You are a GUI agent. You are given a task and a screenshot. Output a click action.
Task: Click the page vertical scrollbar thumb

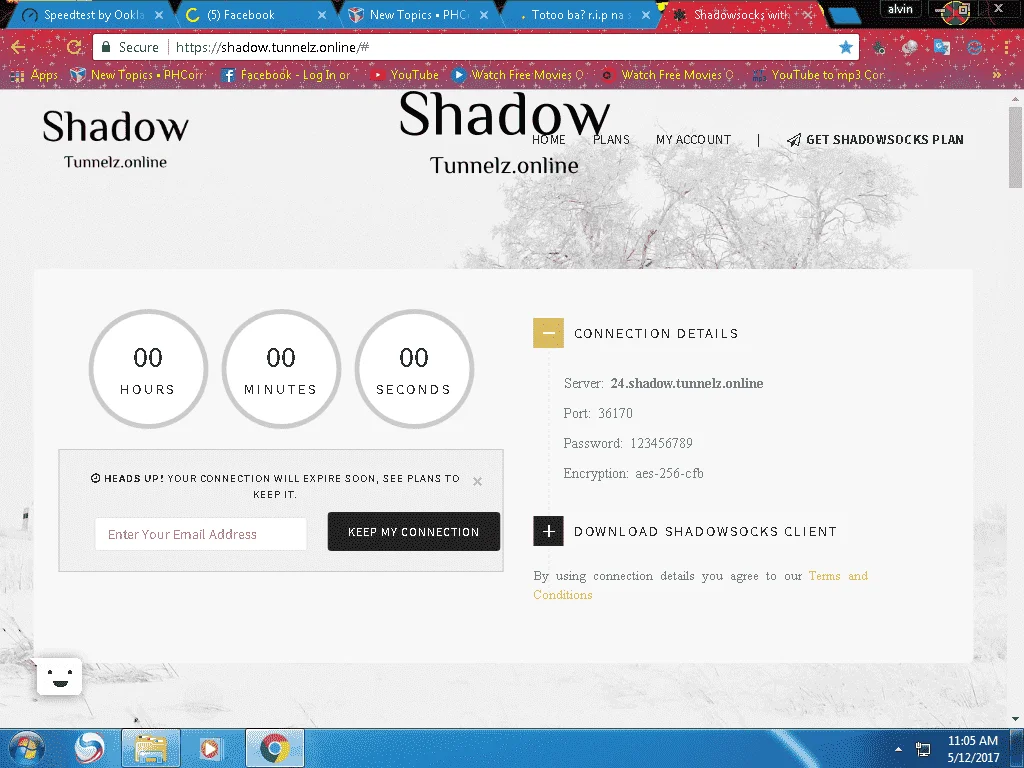[x=1015, y=147]
